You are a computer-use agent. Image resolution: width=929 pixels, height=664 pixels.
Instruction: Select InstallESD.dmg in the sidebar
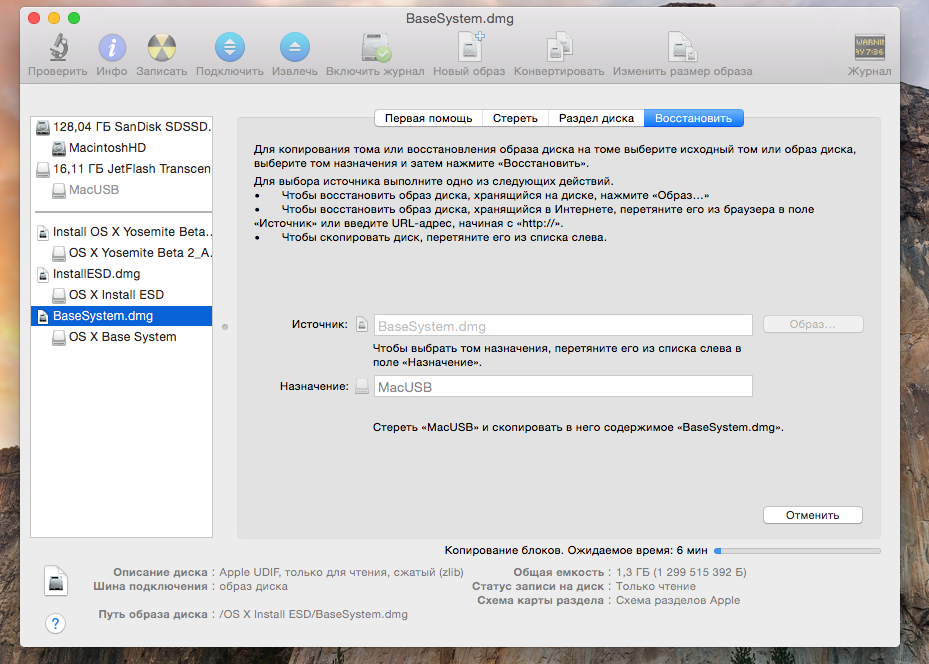[x=96, y=274]
